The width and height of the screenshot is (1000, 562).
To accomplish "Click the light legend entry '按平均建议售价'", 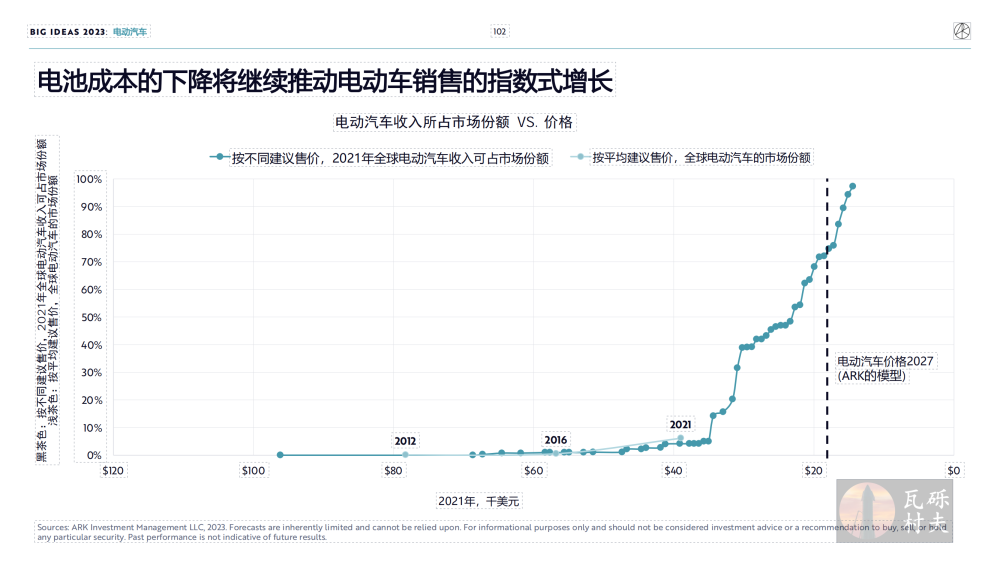I will pyautogui.click(x=702, y=158).
